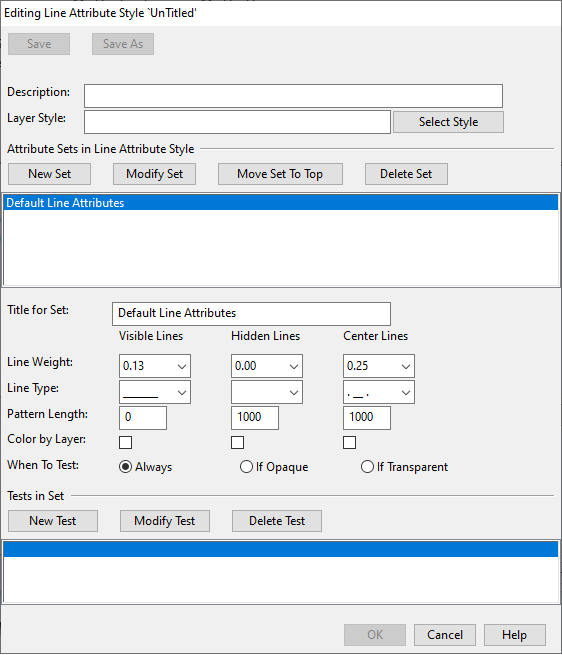The height and width of the screenshot is (655, 562).
Task: Click the Delete Set button
Action: coord(406,174)
